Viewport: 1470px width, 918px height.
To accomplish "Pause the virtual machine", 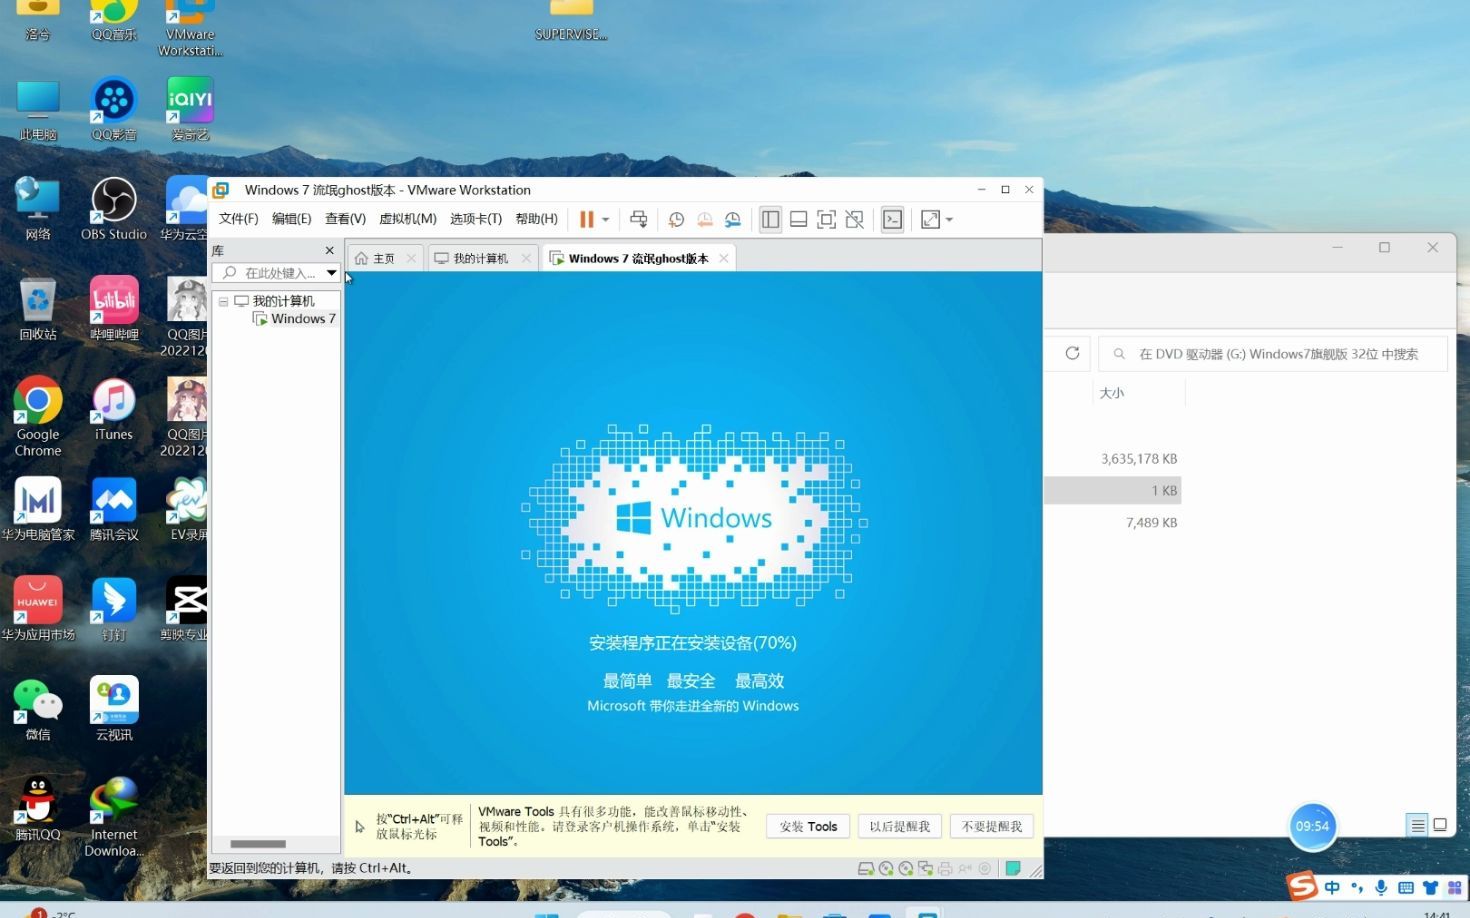I will [587, 219].
